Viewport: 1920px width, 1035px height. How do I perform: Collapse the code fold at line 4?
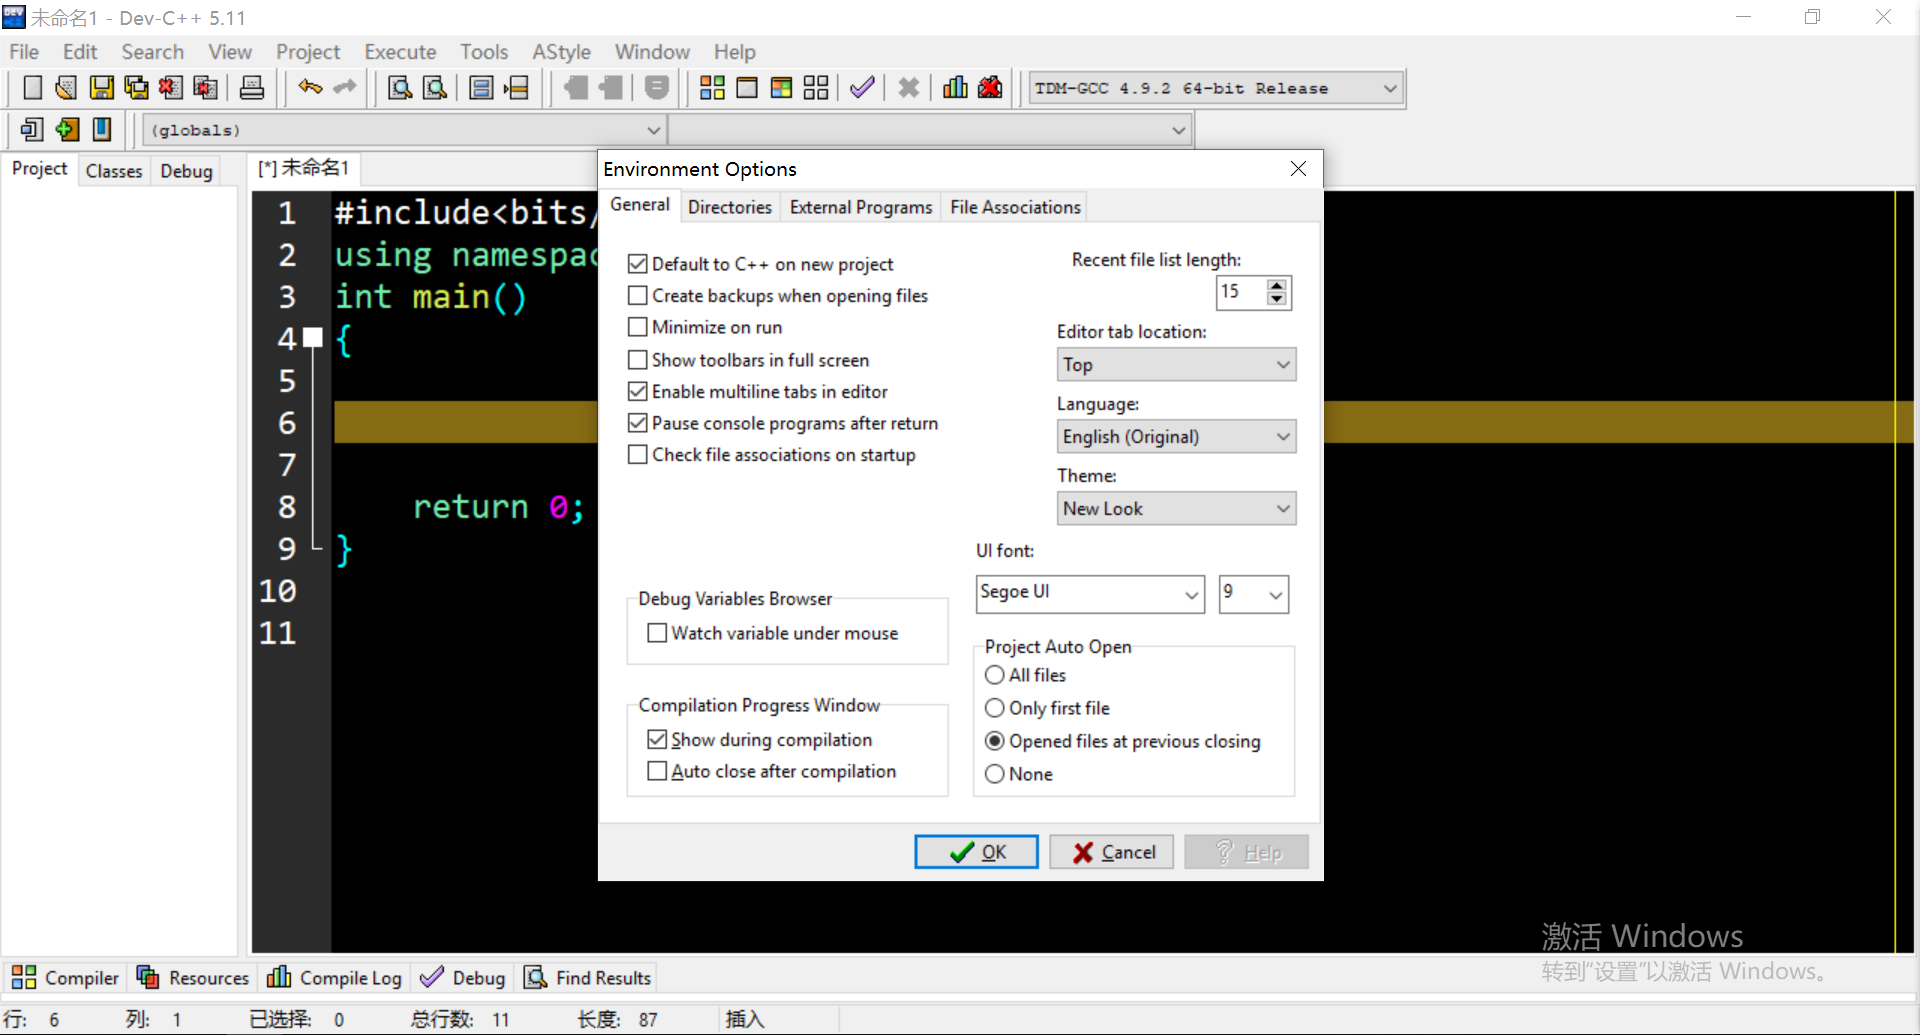coord(313,338)
